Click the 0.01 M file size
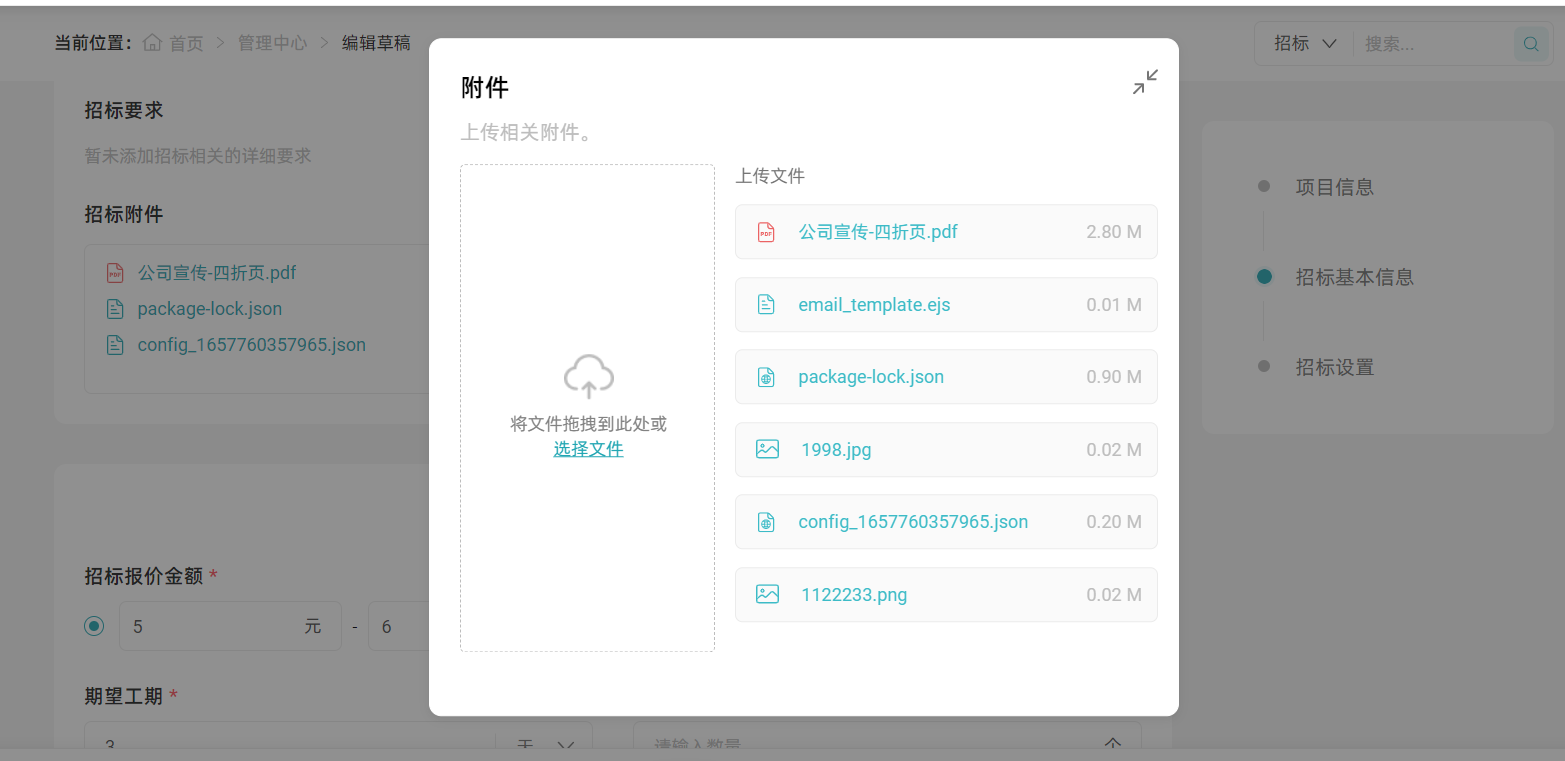The image size is (1565, 761). pyautogui.click(x=1114, y=305)
